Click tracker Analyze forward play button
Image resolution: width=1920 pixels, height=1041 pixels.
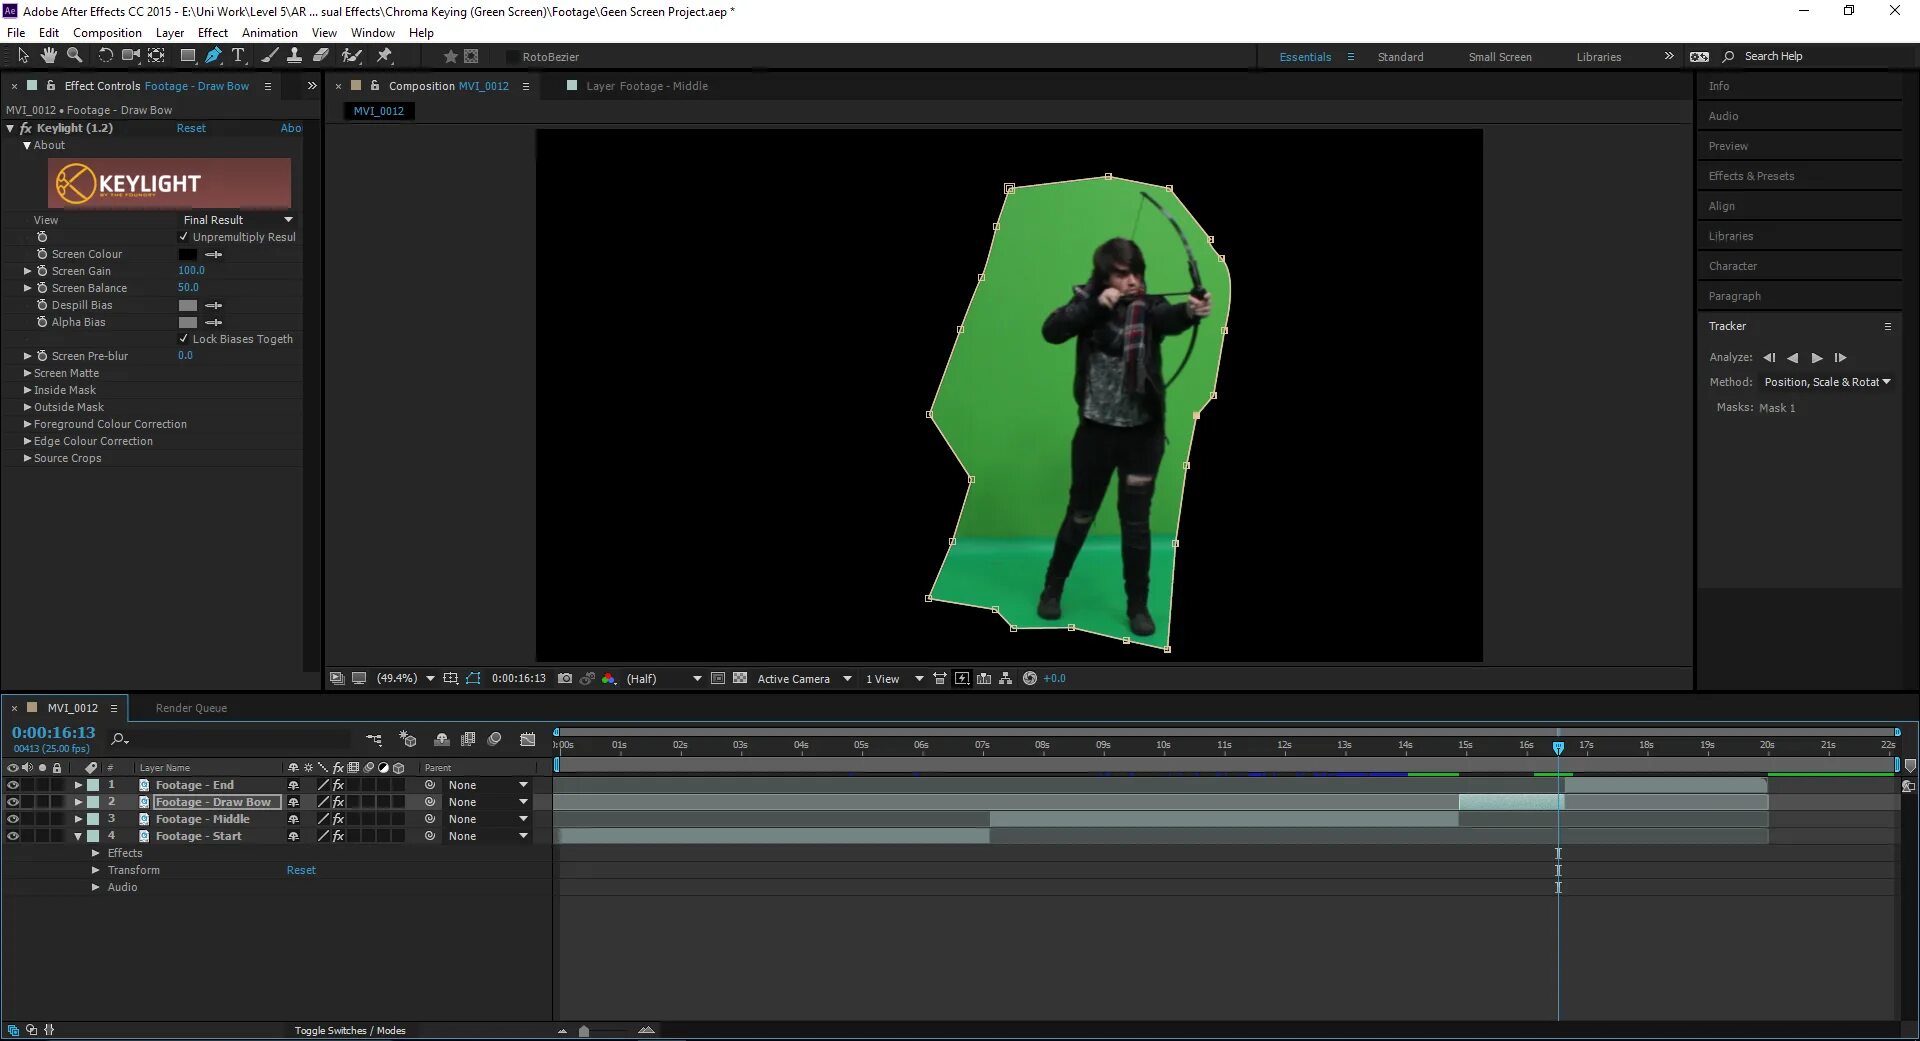[x=1817, y=357]
